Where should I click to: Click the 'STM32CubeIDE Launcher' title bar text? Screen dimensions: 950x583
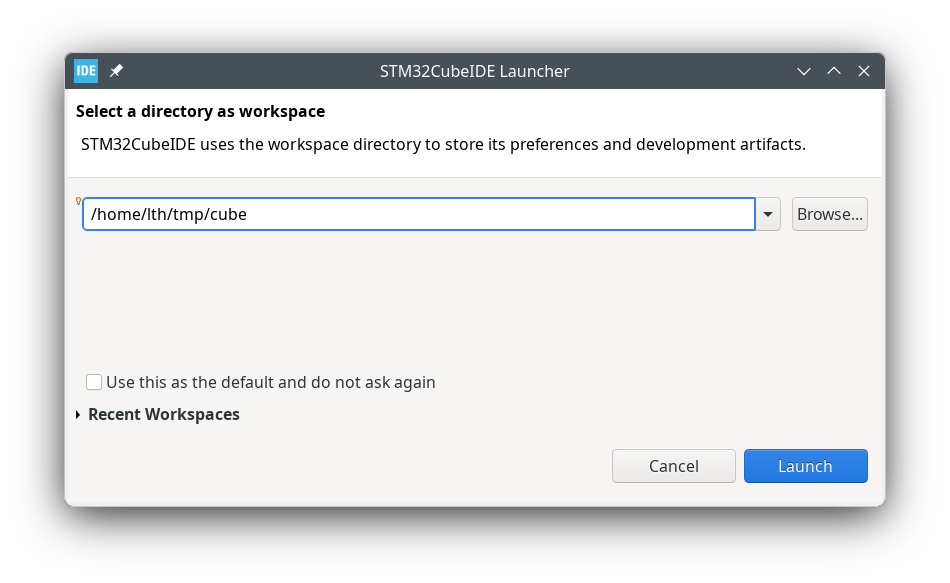click(474, 71)
